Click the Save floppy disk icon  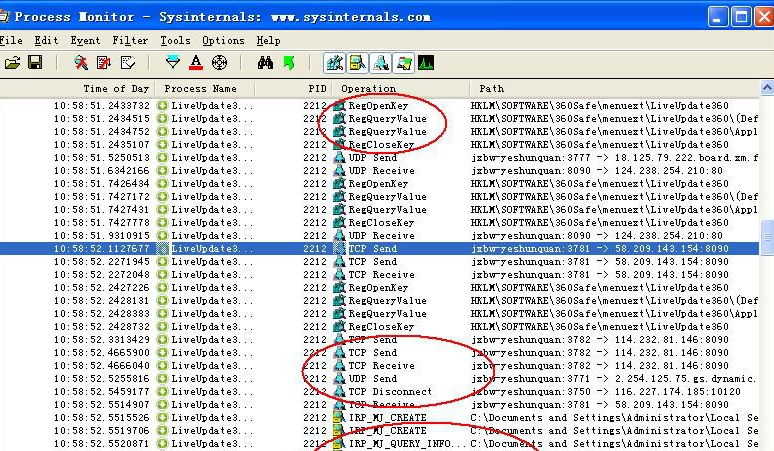pos(35,63)
